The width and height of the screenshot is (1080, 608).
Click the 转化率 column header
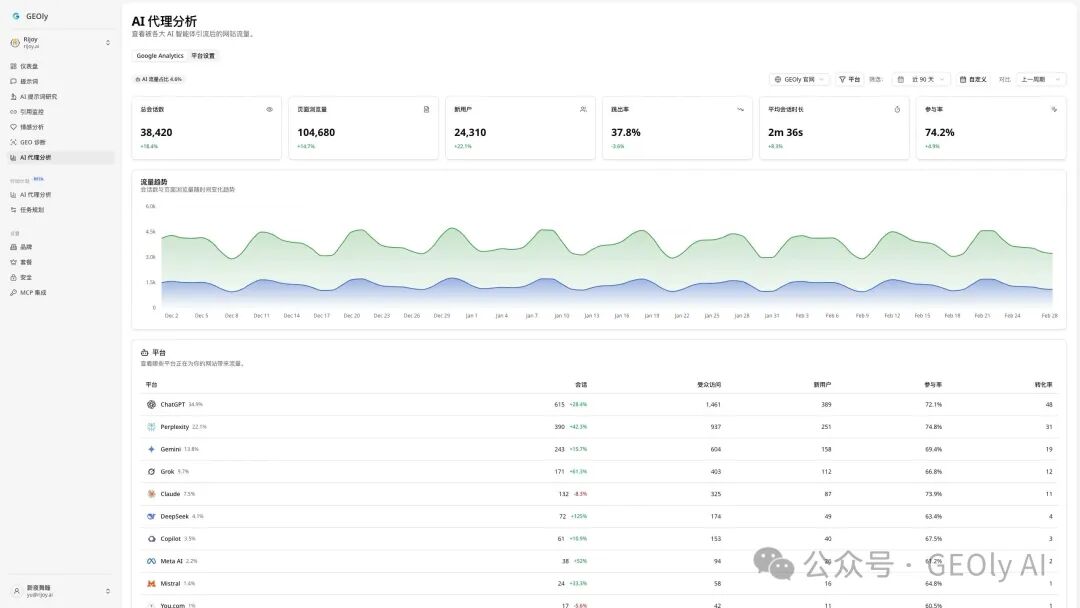(1043, 385)
